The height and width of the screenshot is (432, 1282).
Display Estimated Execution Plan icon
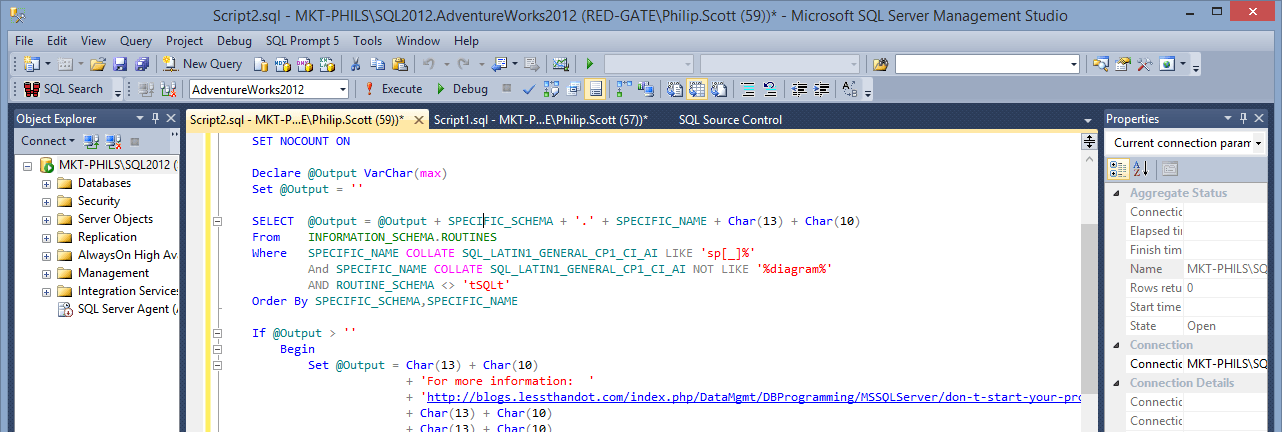tap(551, 89)
